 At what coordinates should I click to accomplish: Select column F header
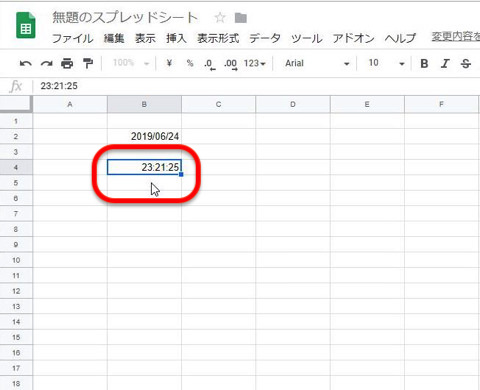pyautogui.click(x=441, y=104)
